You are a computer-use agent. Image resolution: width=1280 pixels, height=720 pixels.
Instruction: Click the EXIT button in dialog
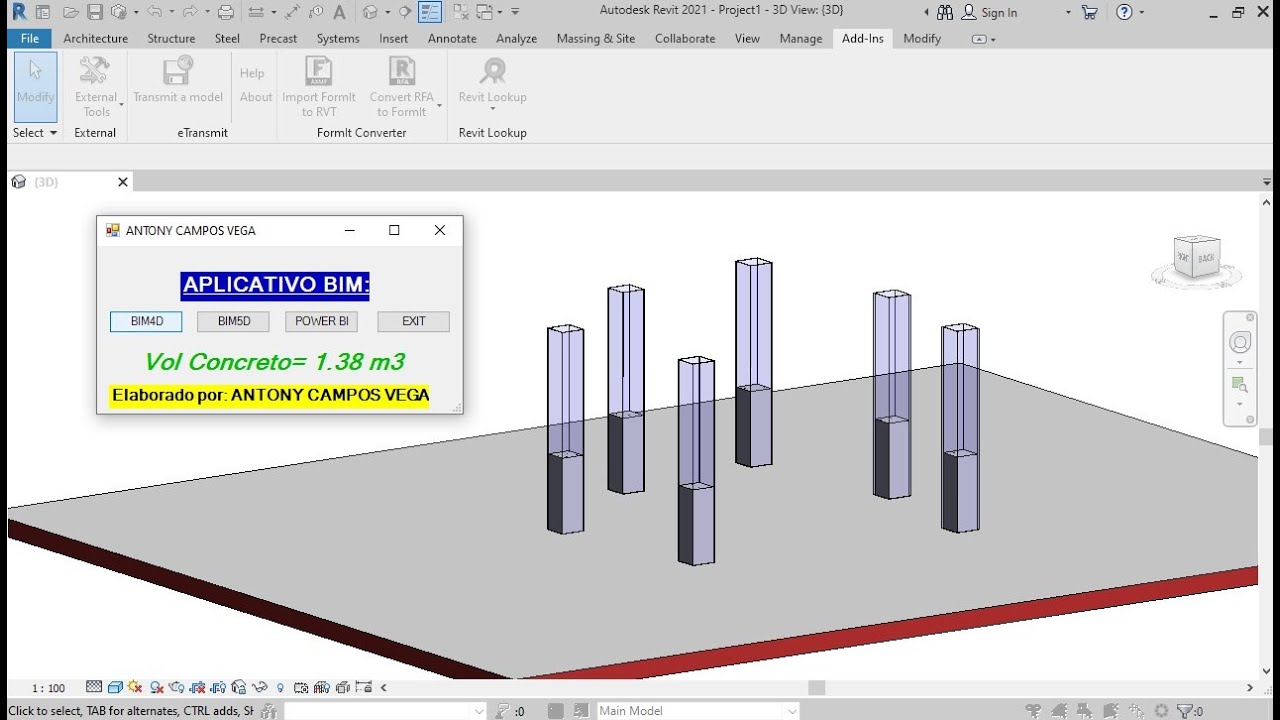(413, 321)
